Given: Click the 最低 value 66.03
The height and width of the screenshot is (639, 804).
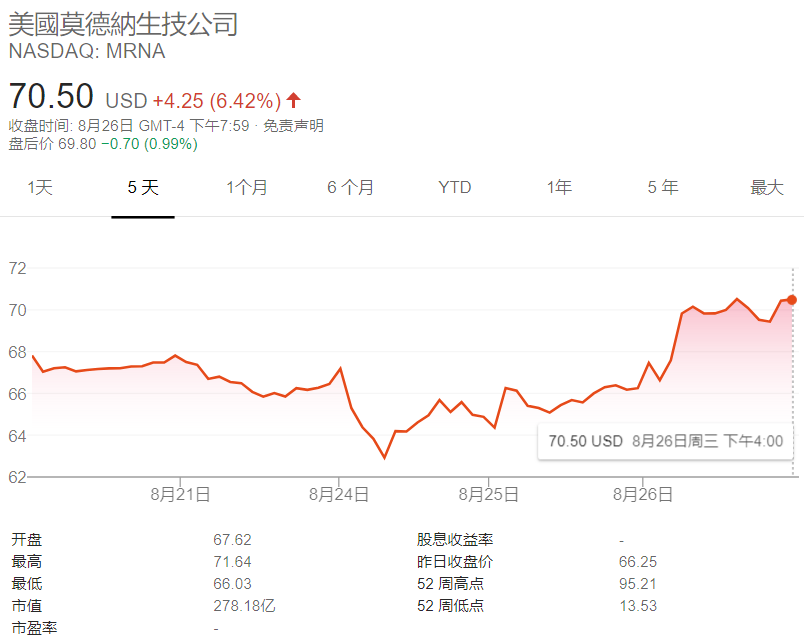Looking at the screenshot, I should pyautogui.click(x=232, y=584).
